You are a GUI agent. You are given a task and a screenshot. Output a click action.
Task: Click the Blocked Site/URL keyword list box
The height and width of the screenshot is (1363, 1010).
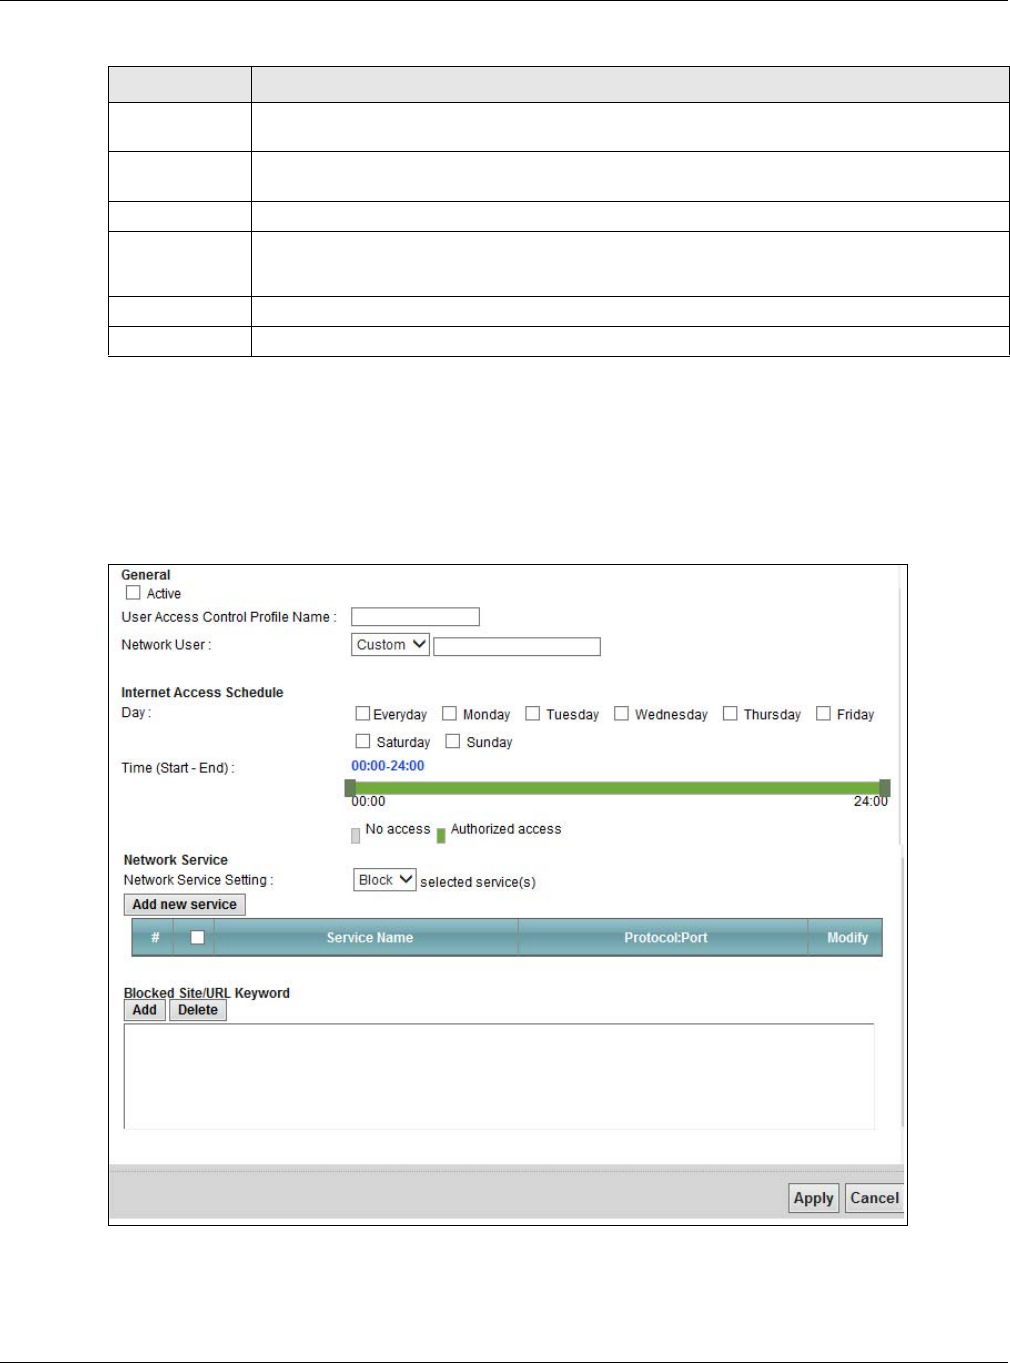499,1076
